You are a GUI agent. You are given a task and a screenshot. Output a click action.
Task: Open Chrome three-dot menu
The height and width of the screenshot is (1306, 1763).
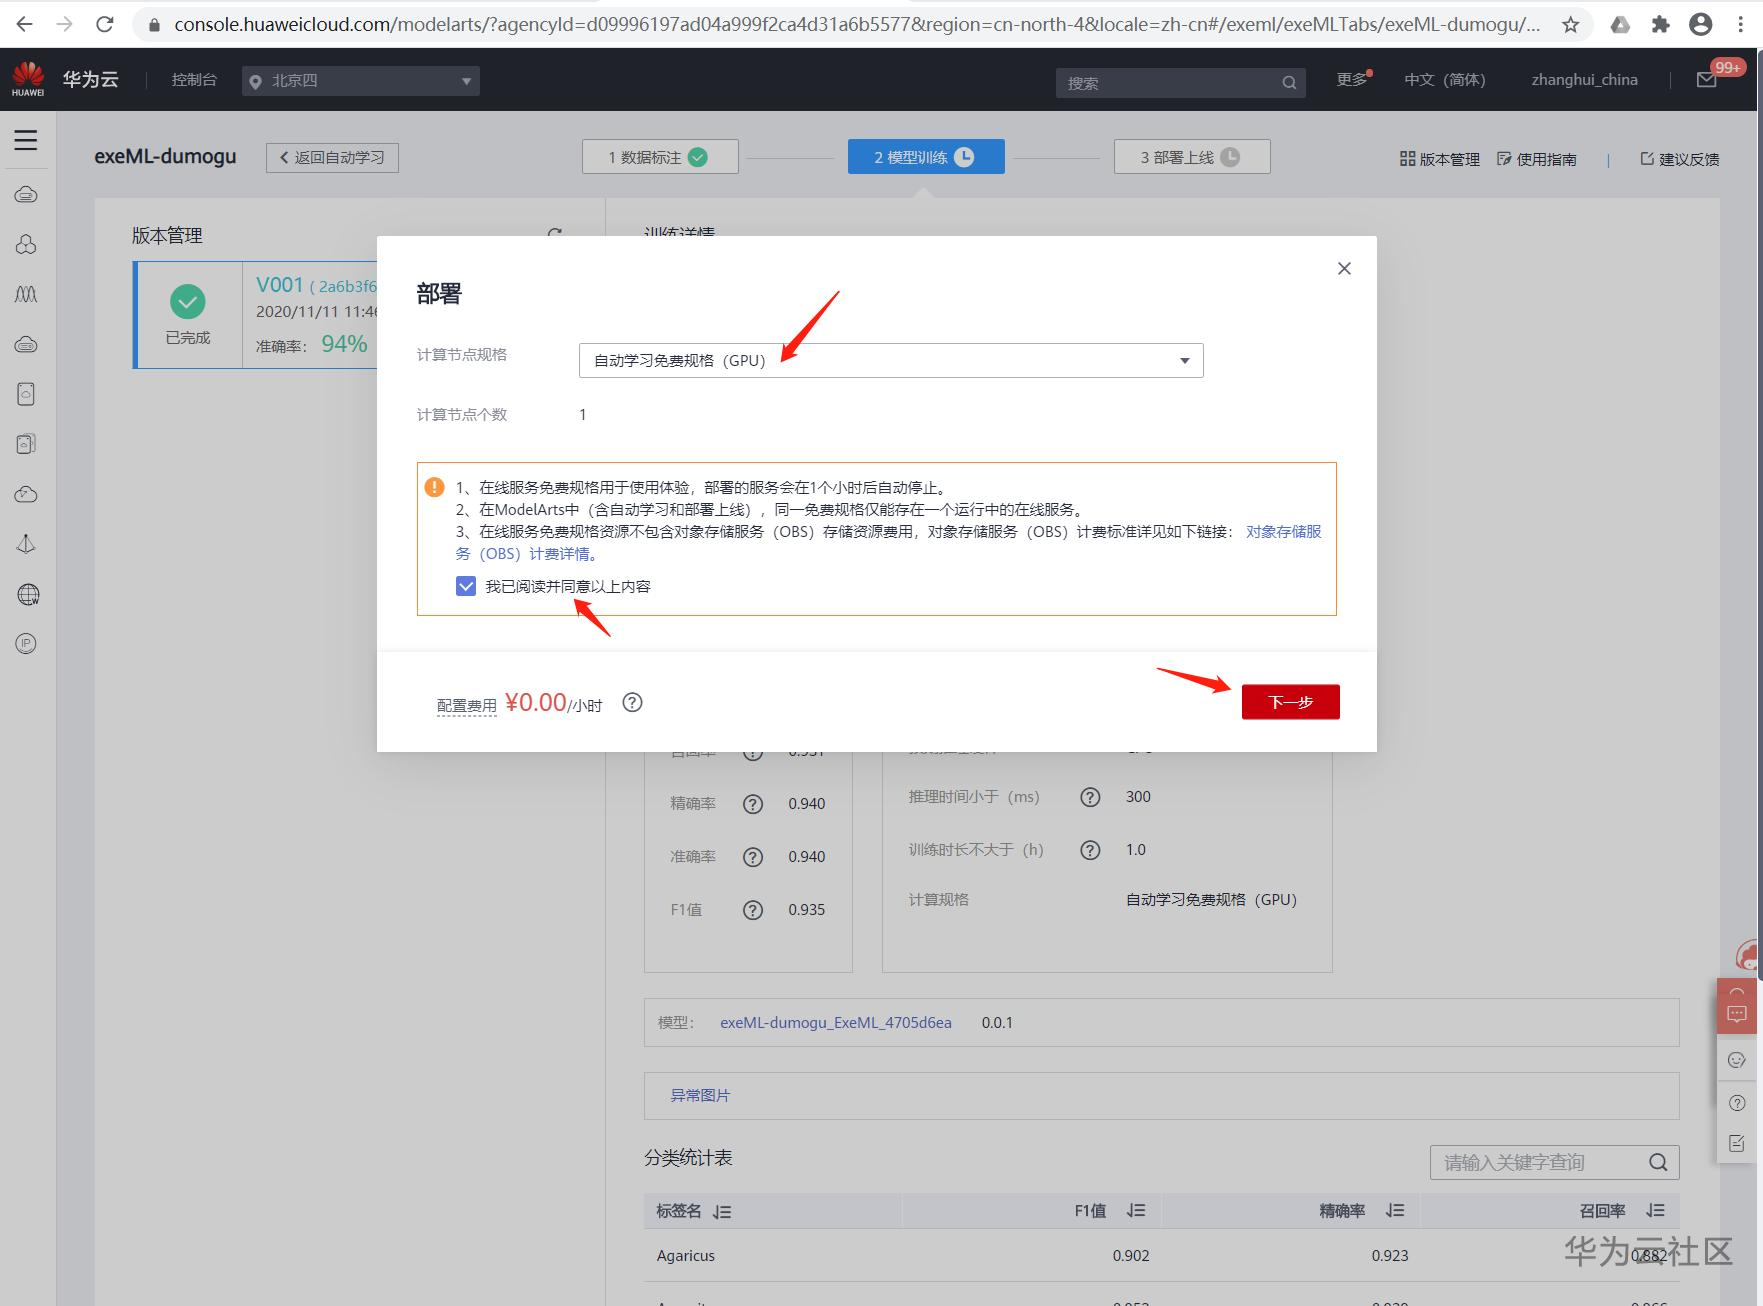[x=1741, y=24]
